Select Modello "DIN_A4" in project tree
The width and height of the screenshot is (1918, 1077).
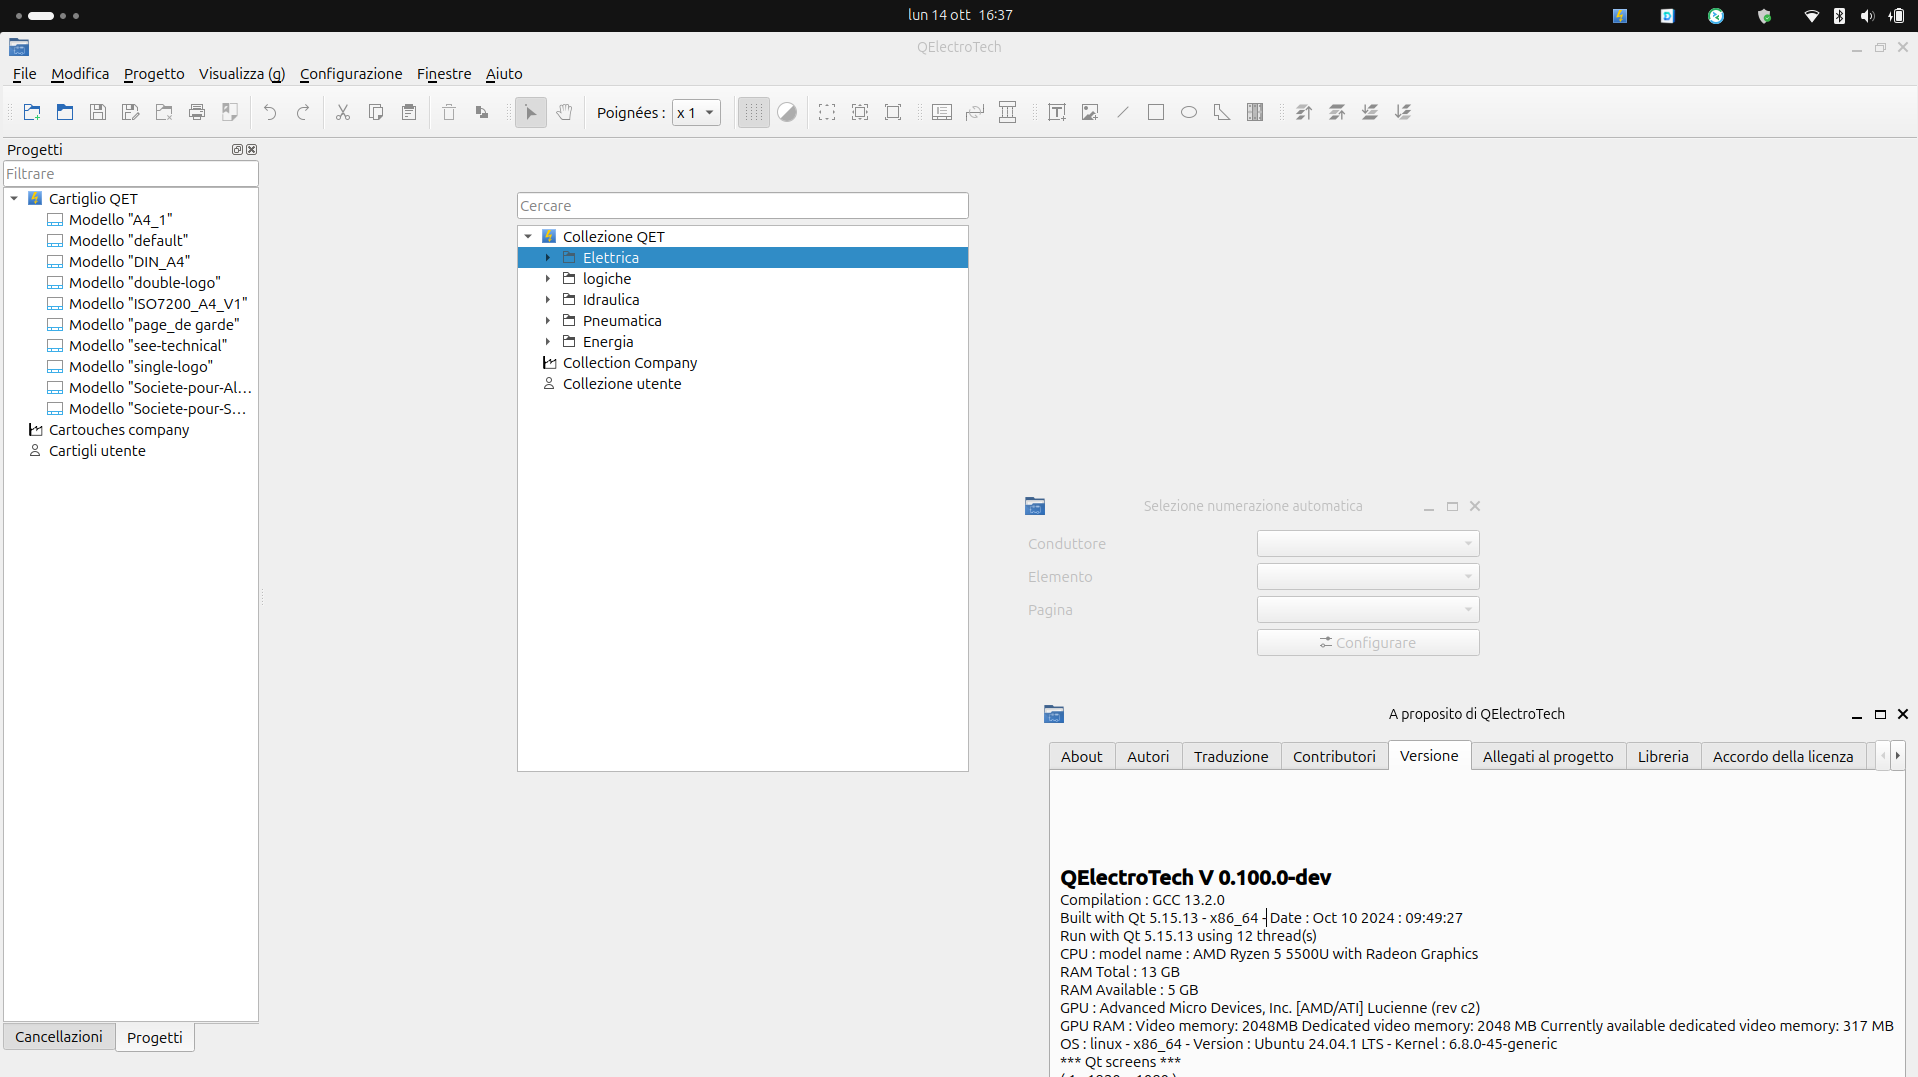pos(129,262)
